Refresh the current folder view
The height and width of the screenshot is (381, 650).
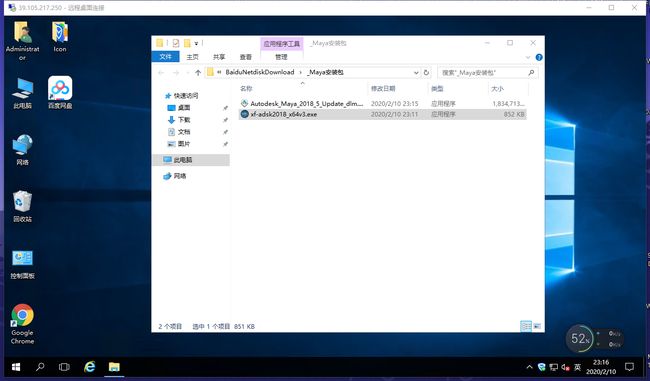[x=426, y=73]
